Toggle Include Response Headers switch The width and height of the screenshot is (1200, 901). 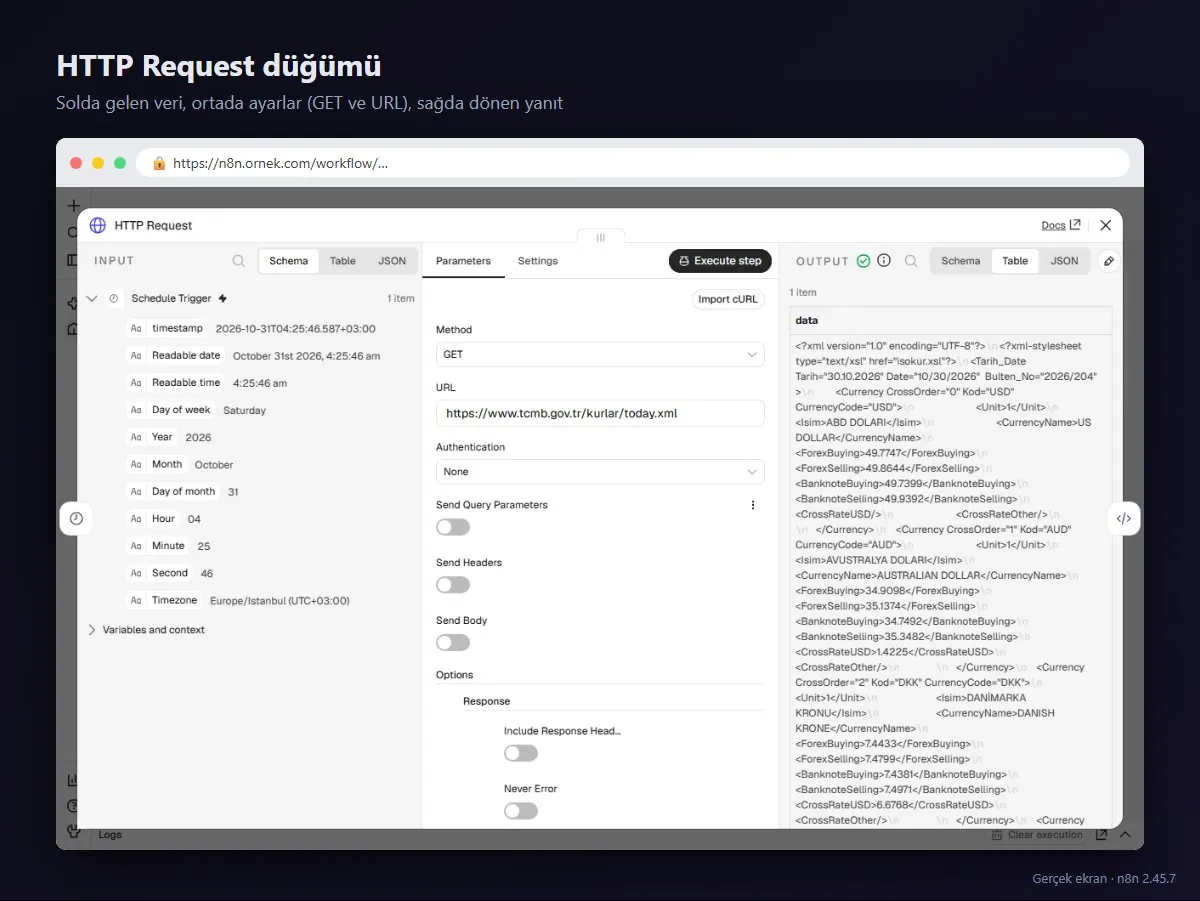click(521, 753)
